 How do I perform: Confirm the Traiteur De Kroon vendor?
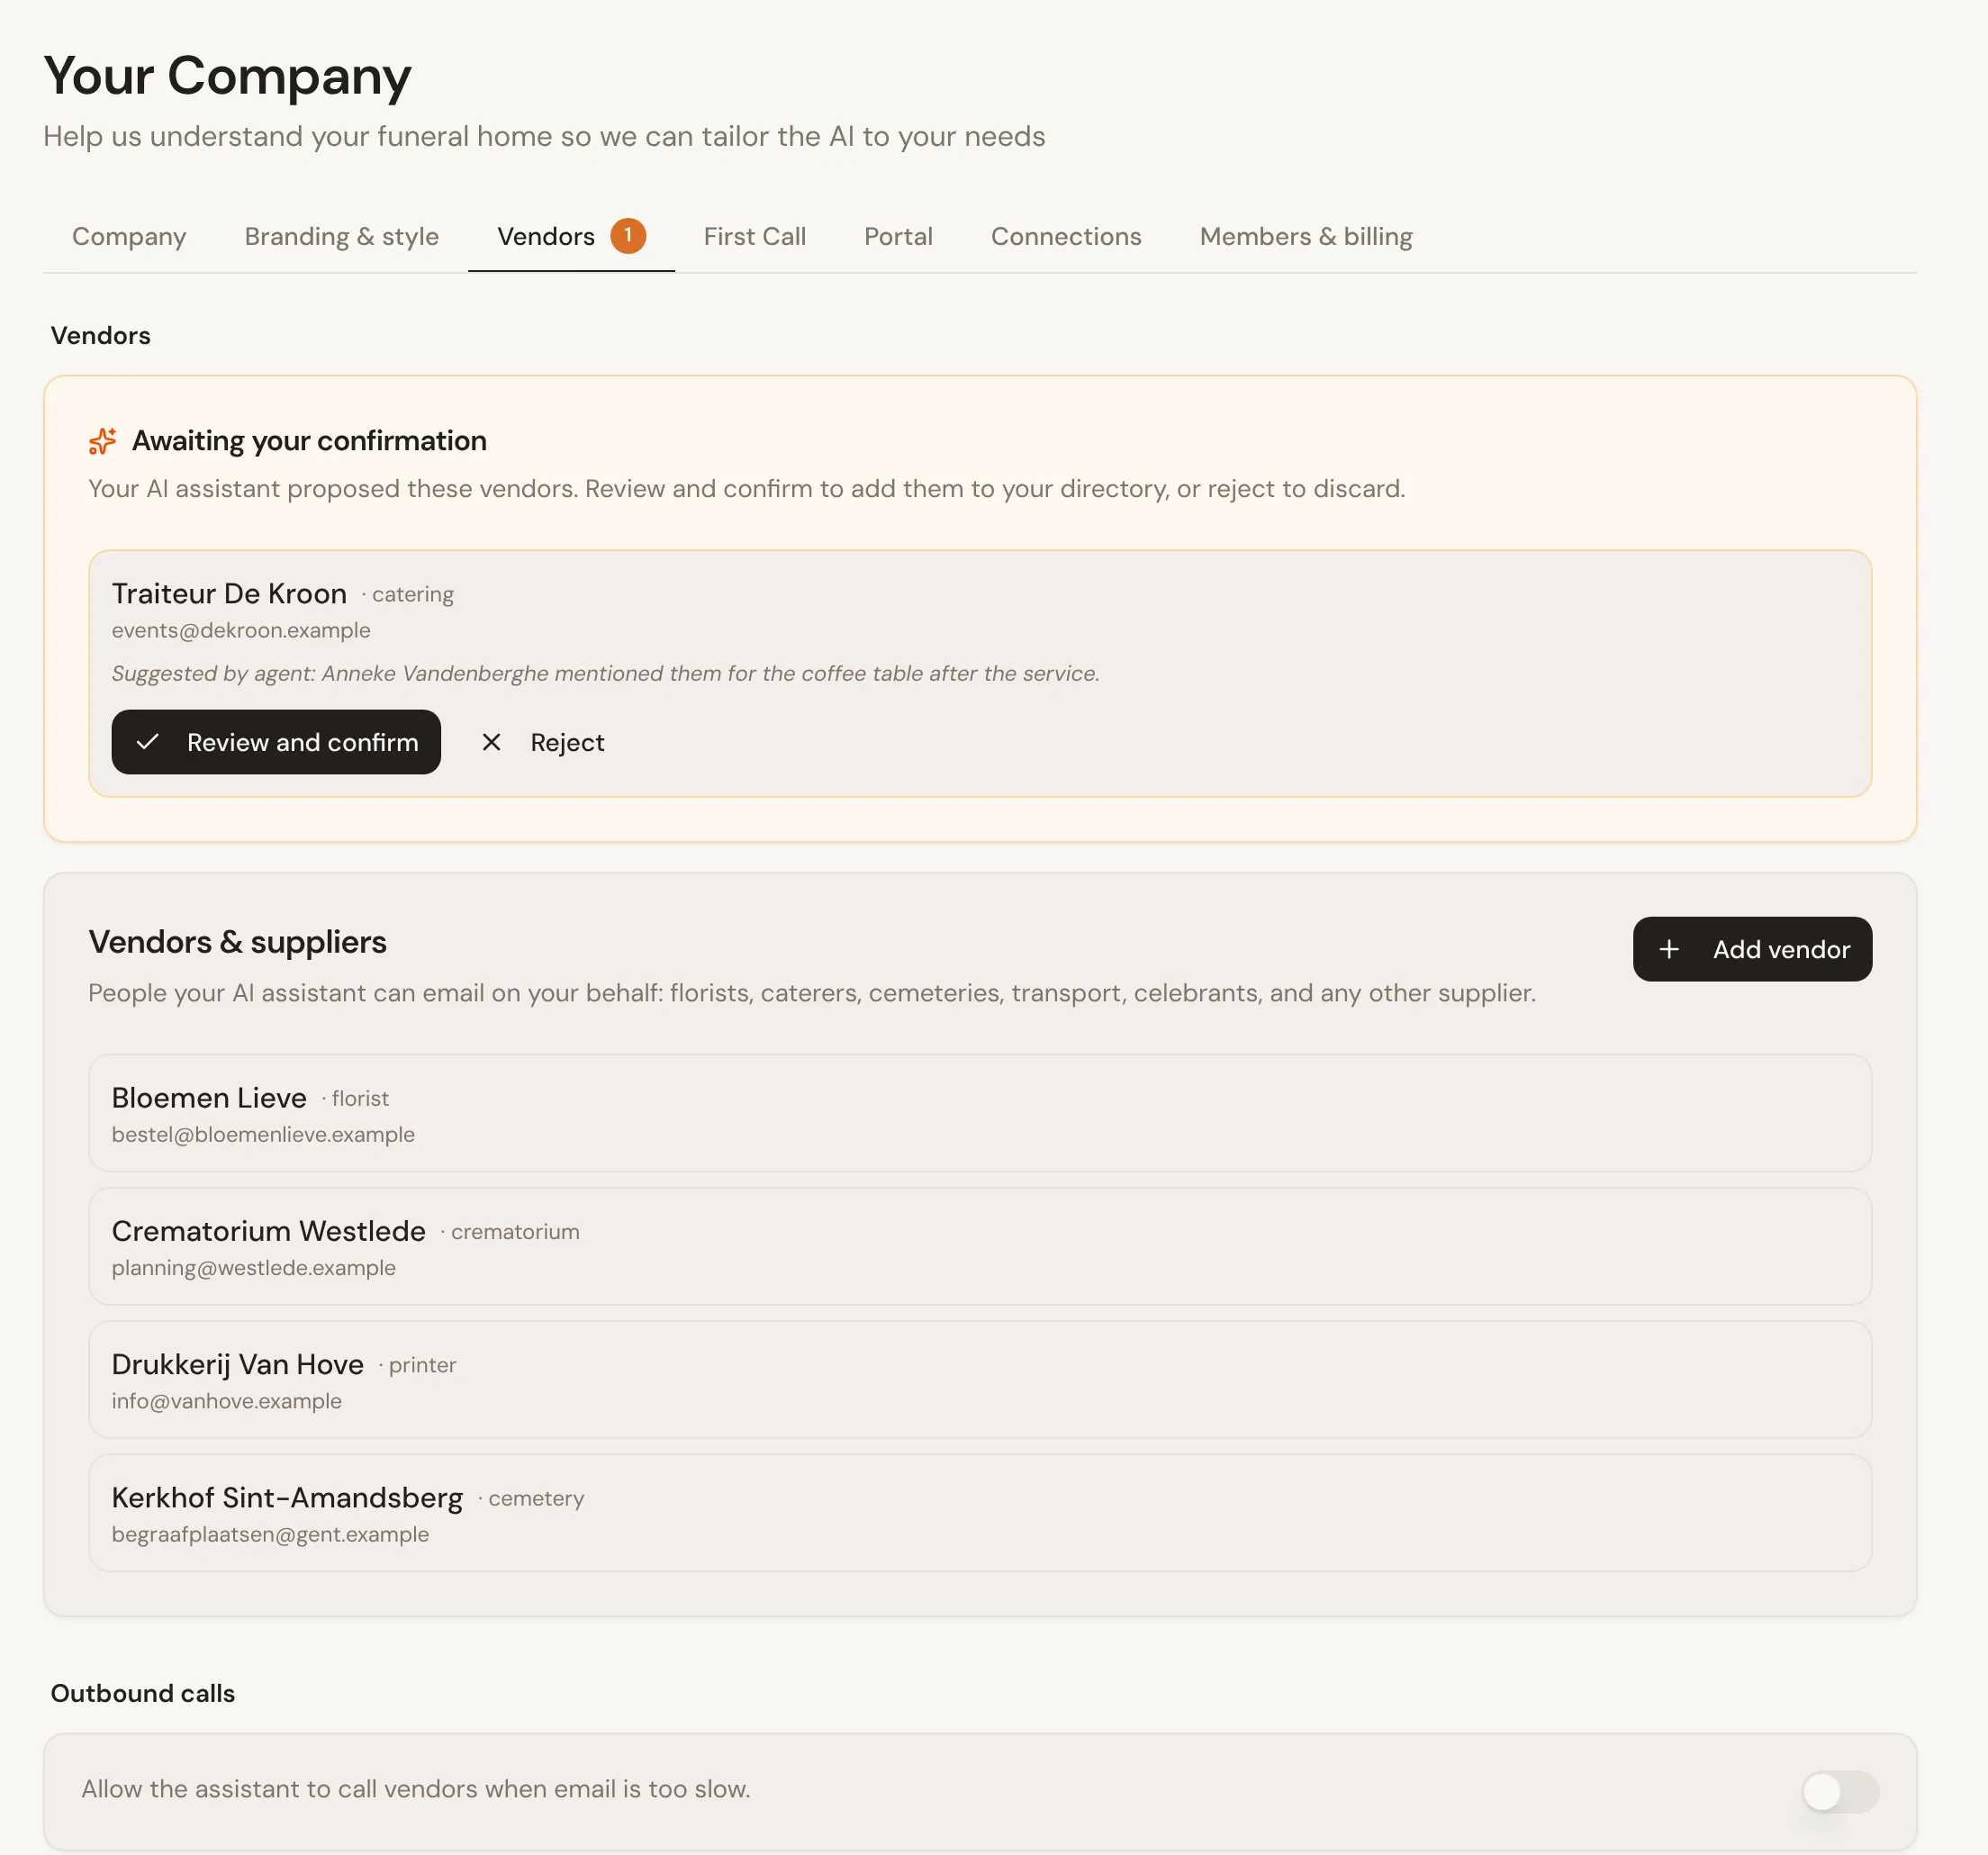coord(276,742)
